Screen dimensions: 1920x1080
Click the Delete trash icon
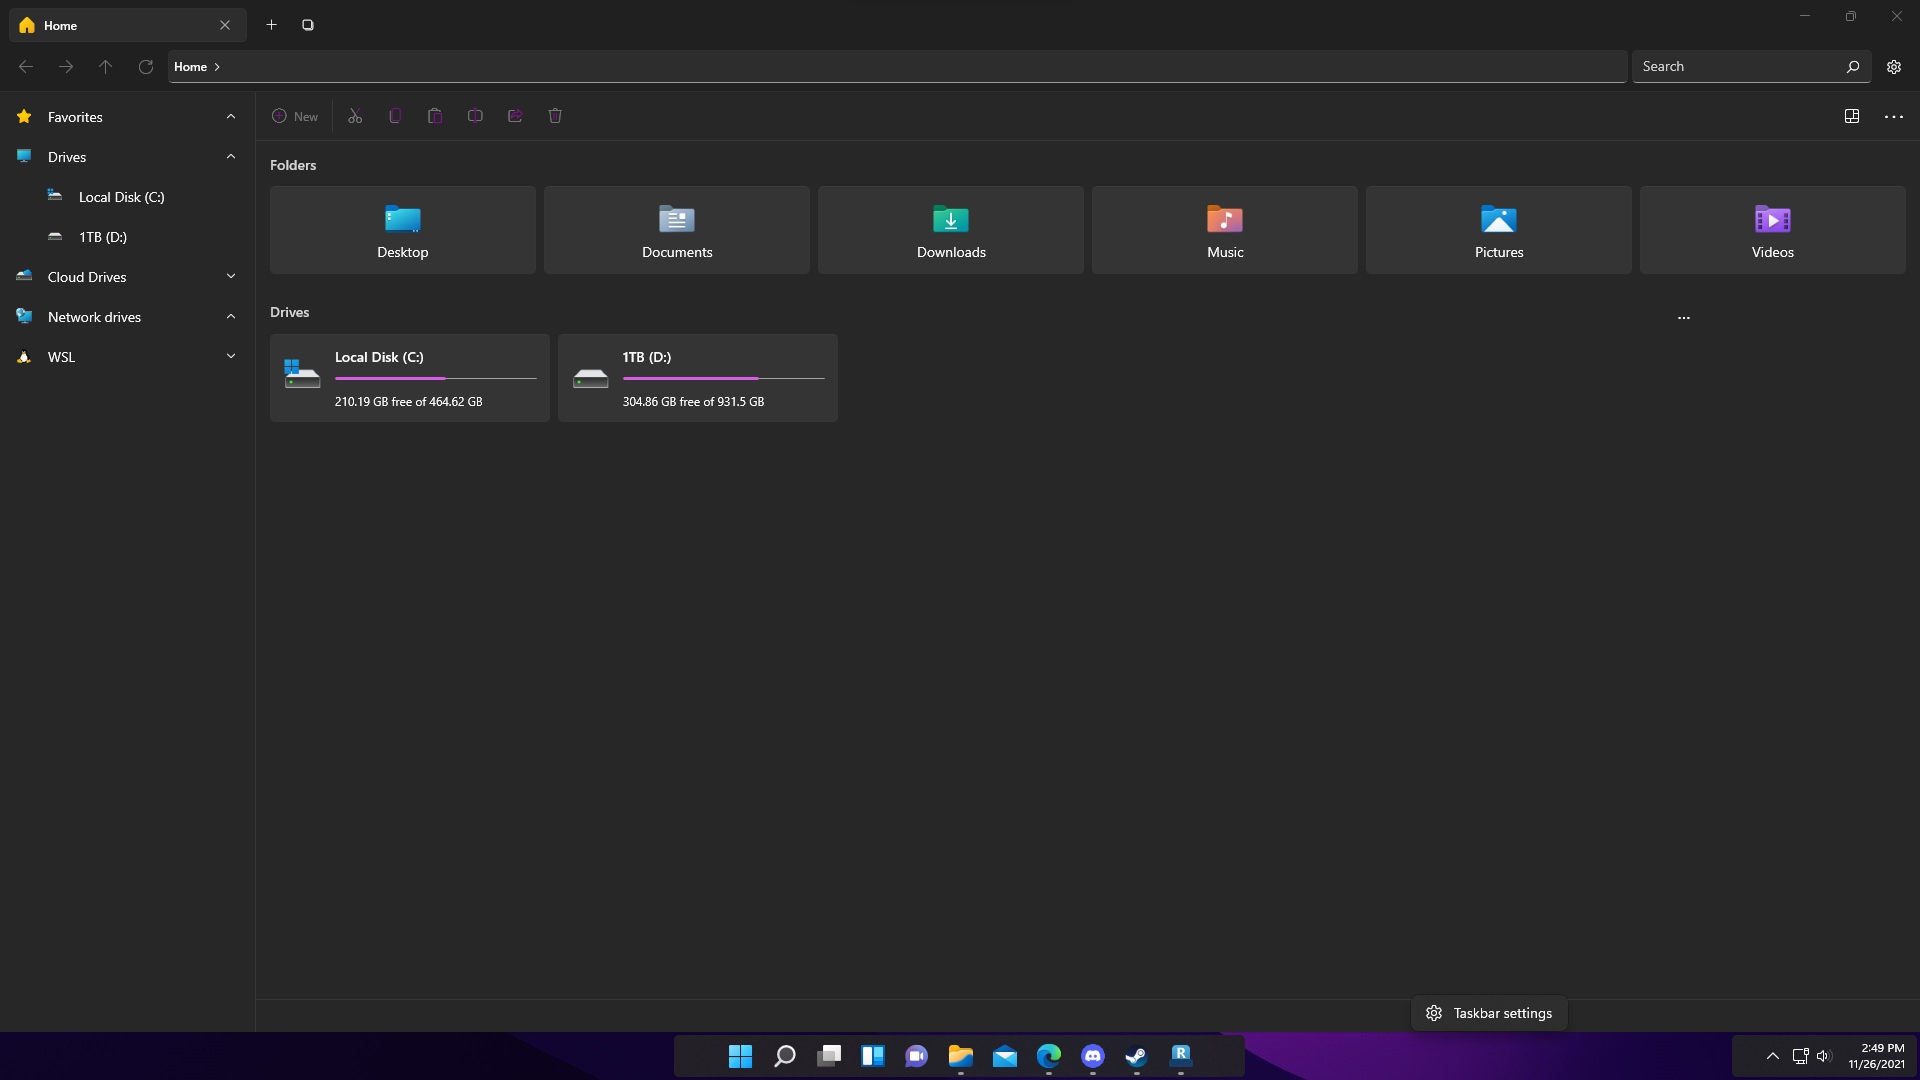click(555, 116)
